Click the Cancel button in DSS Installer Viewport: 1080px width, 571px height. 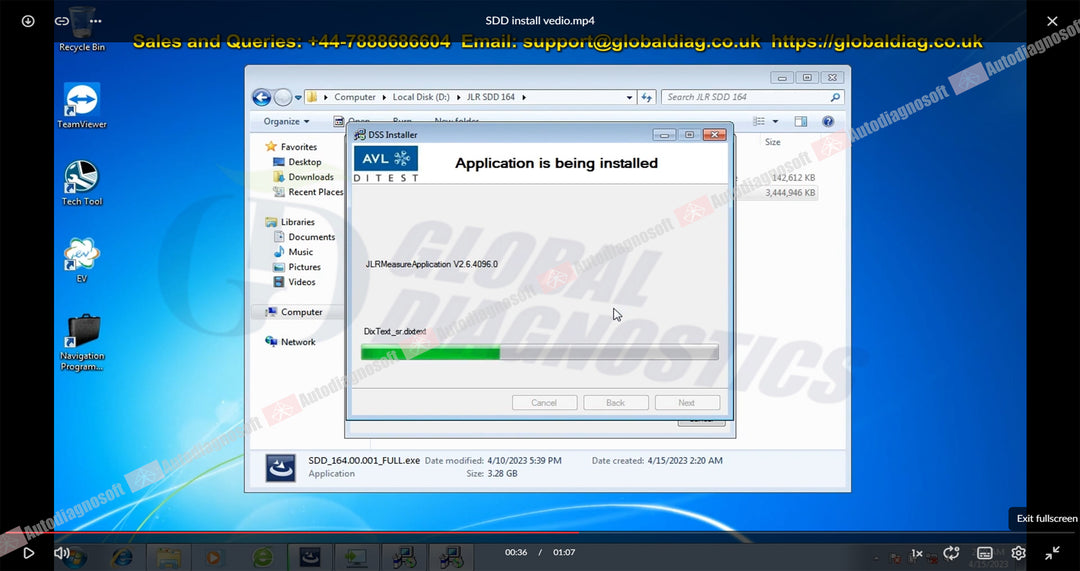coord(544,403)
